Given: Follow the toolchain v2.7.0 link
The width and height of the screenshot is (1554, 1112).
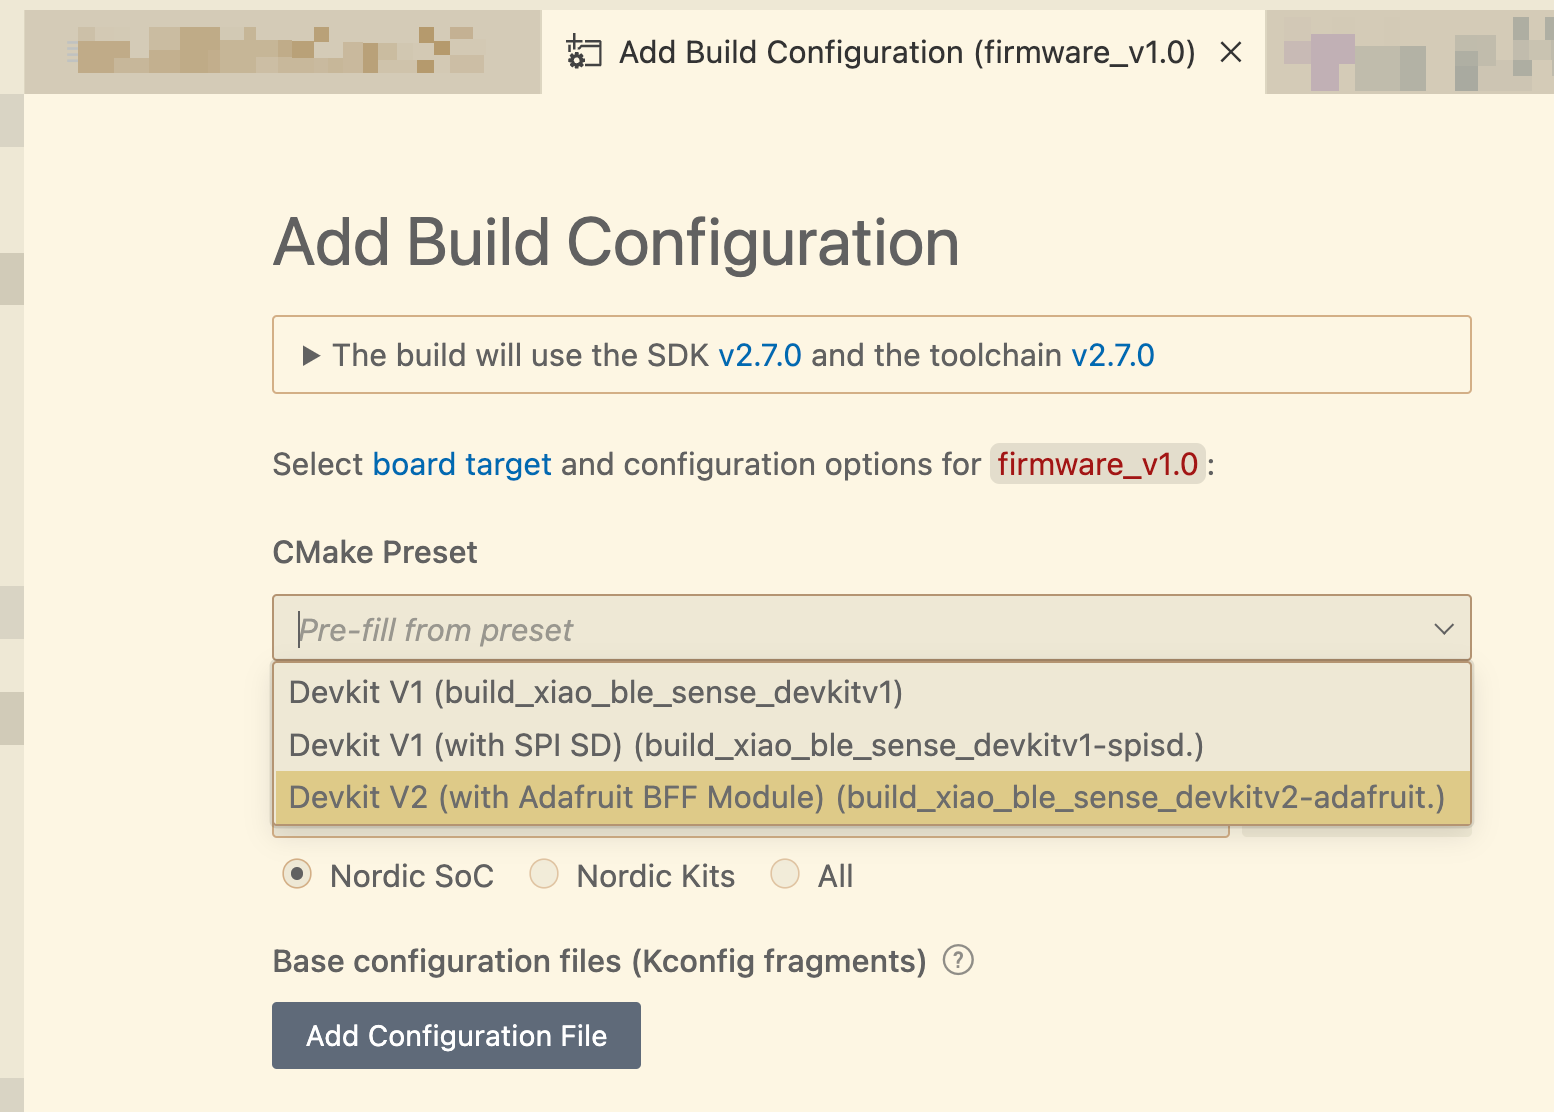Looking at the screenshot, I should pyautogui.click(x=1112, y=355).
